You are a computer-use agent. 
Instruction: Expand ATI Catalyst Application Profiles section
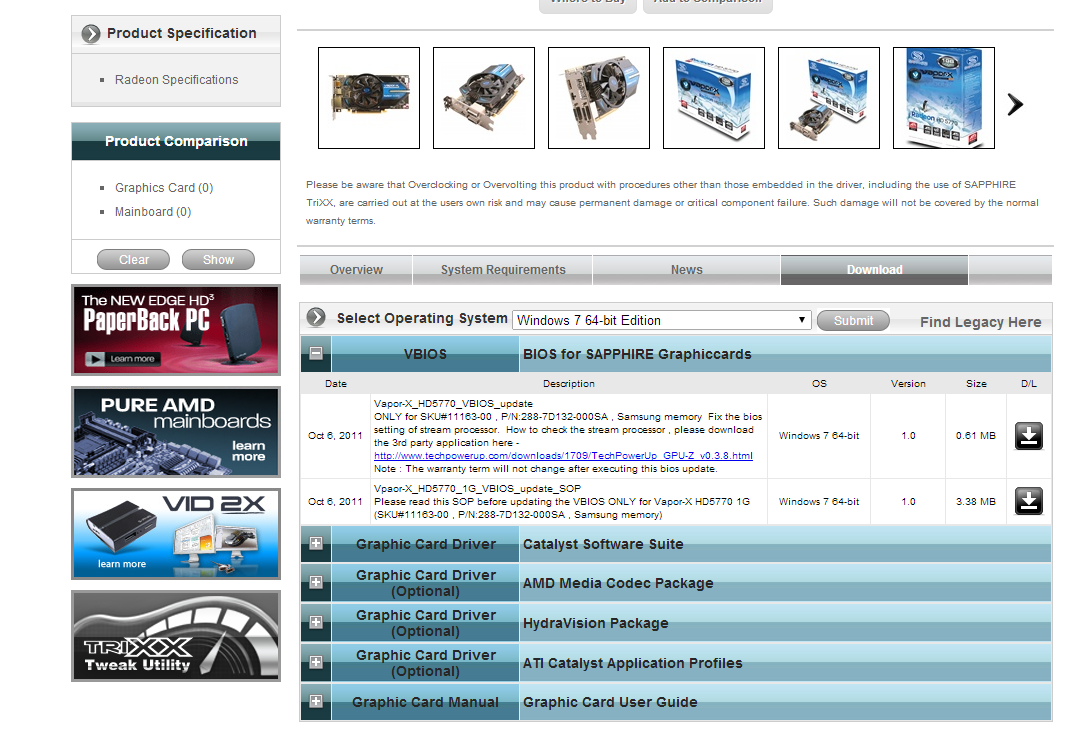(316, 662)
